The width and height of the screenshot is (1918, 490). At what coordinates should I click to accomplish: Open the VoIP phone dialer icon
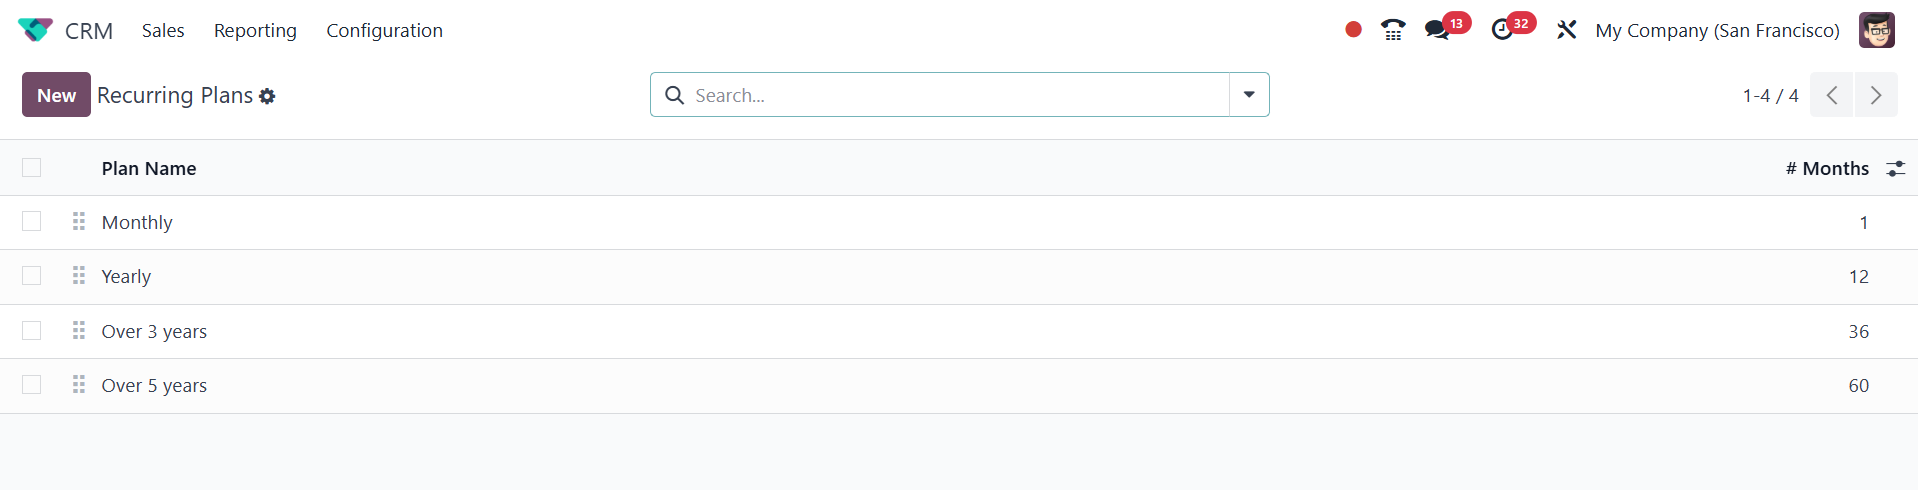point(1393,30)
